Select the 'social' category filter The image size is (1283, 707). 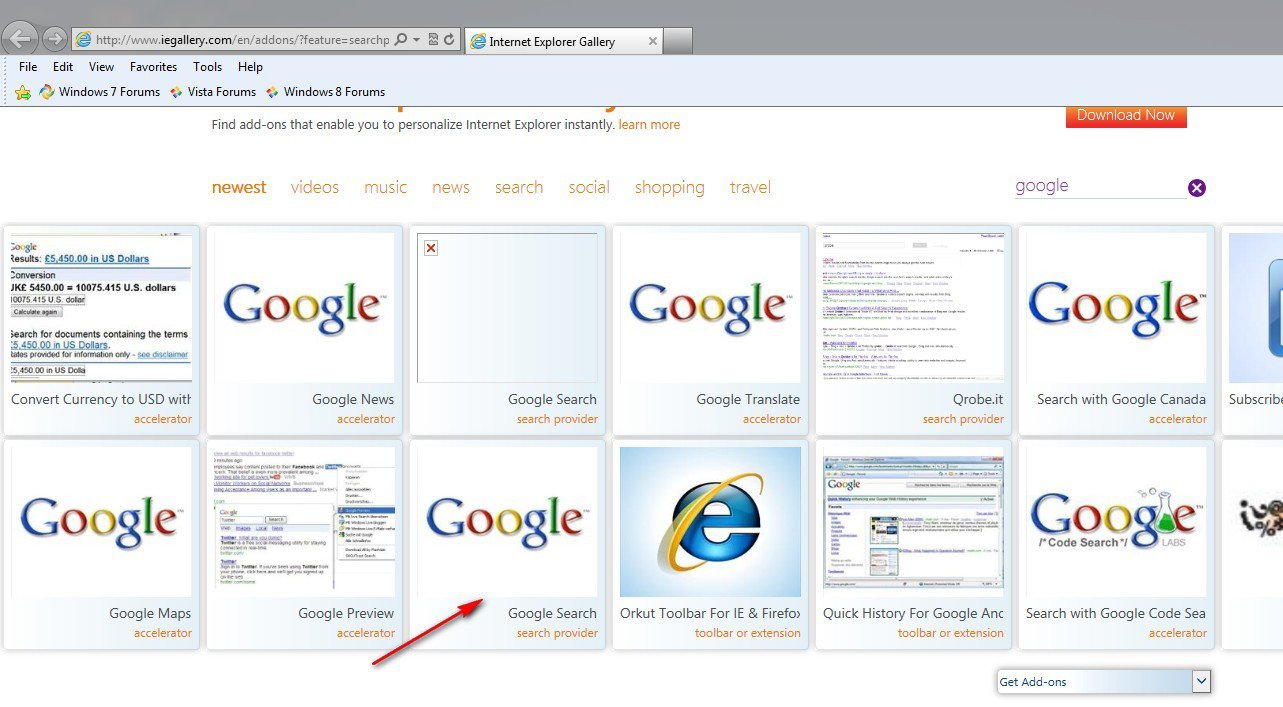(589, 187)
